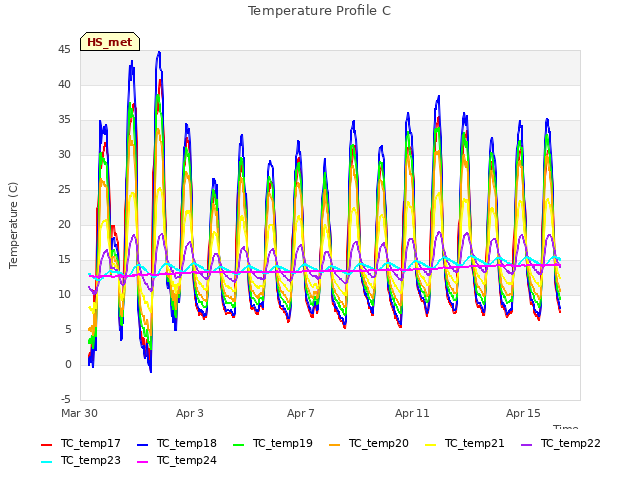
Task: Click the 40 y-axis tick label
Action: 64,85
